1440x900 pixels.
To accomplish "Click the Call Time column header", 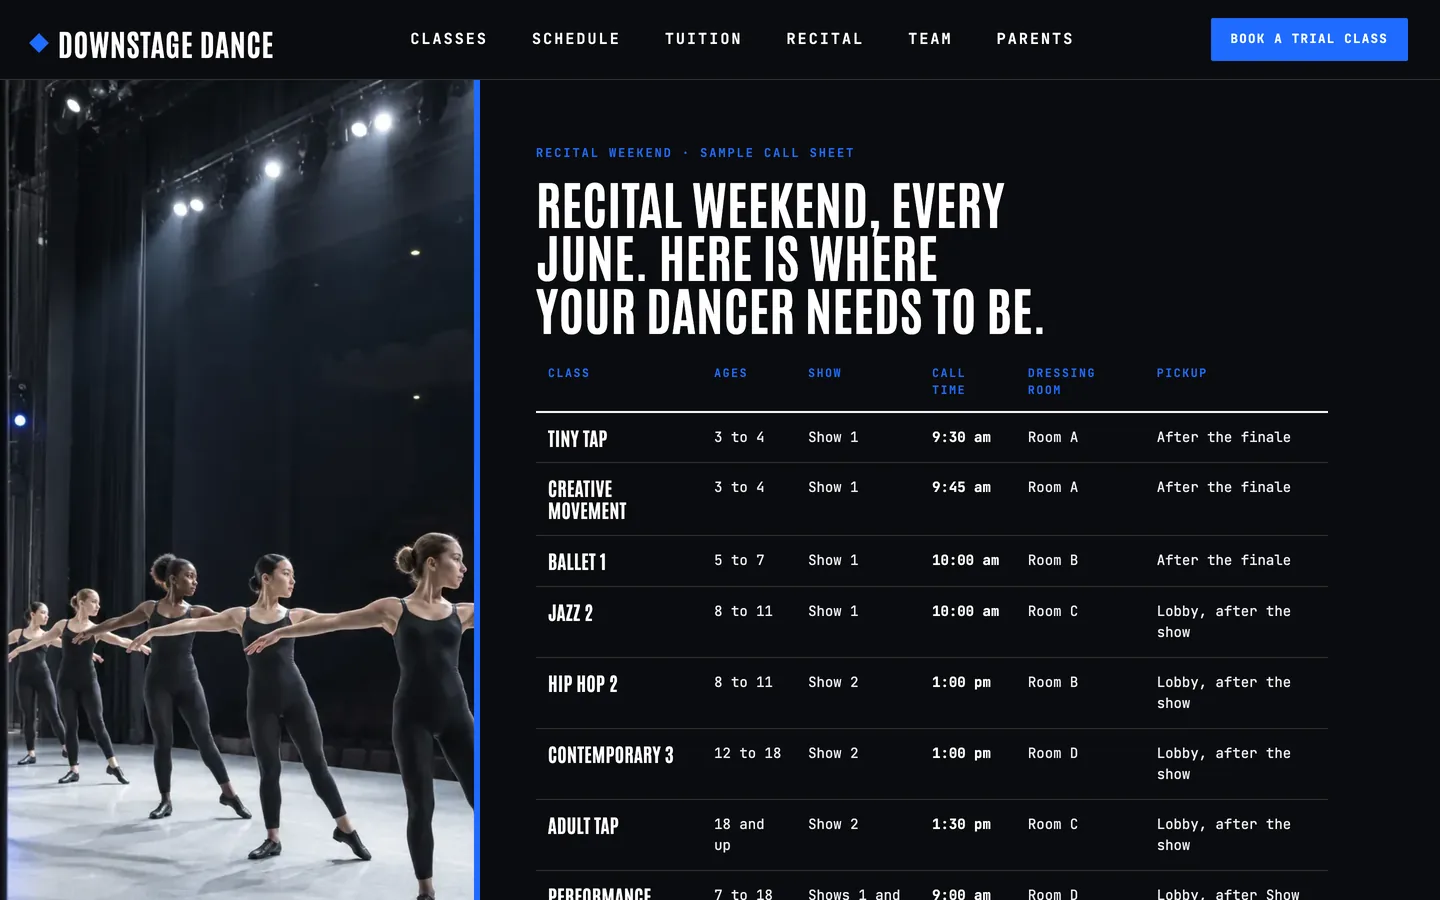I will coord(949,381).
